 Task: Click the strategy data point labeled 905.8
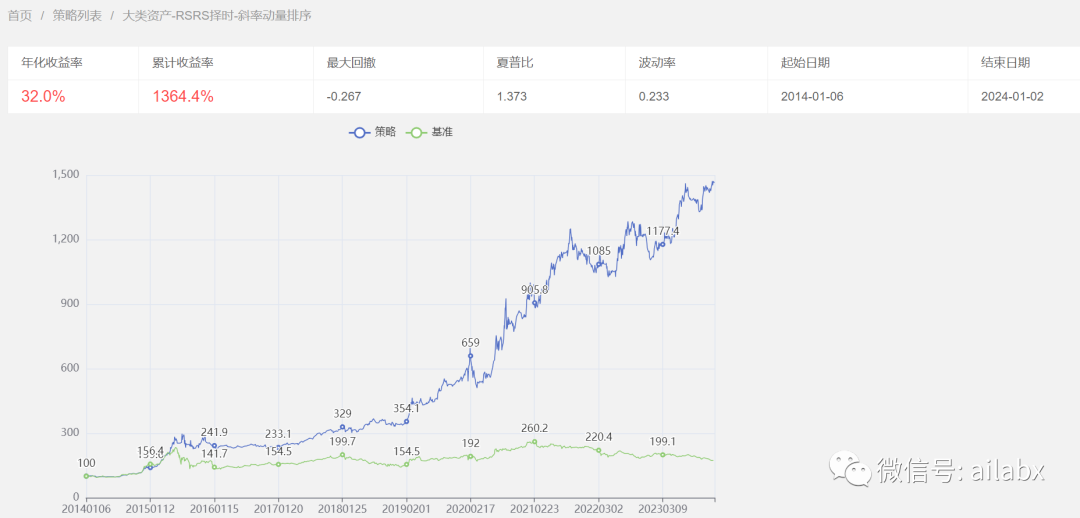pos(534,302)
